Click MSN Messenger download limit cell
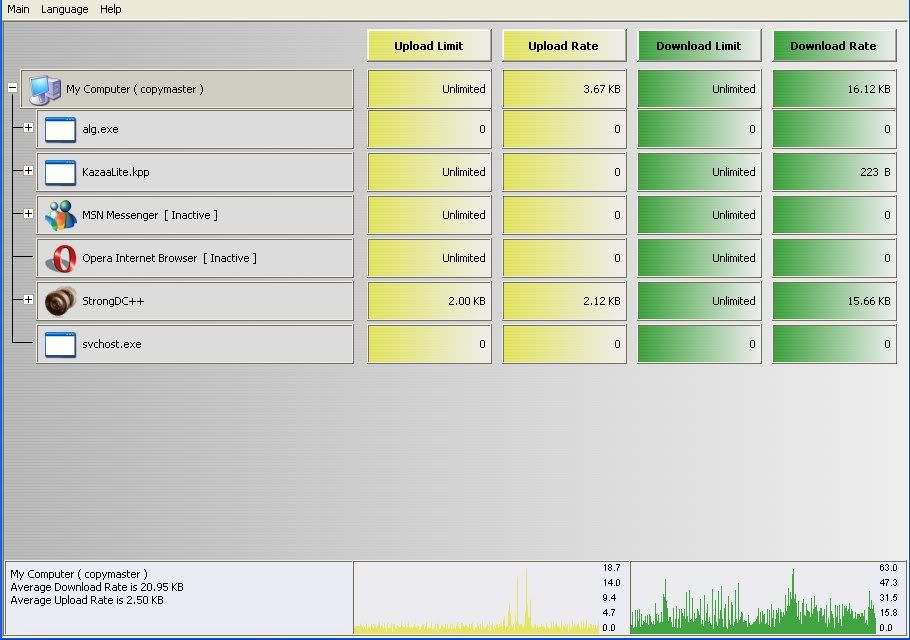The width and height of the screenshot is (910, 640). tap(699, 215)
